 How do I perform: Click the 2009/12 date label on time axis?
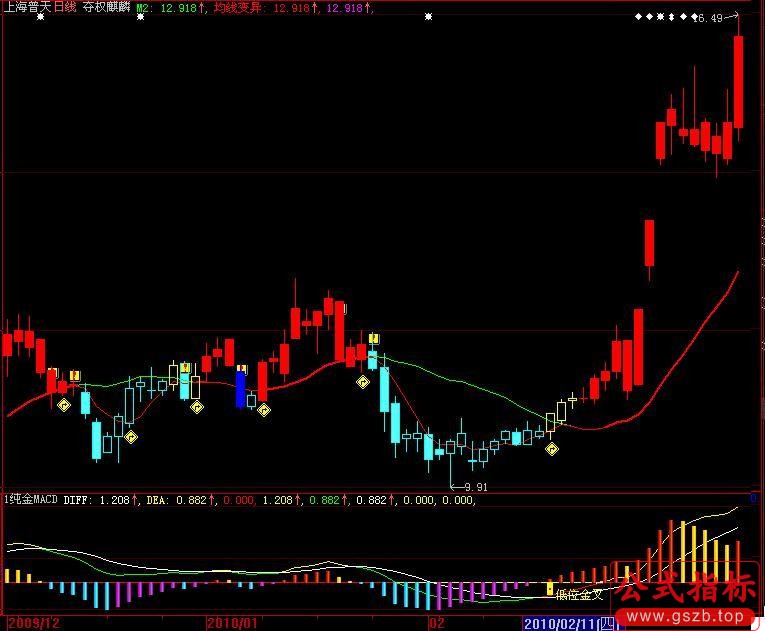pyautogui.click(x=29, y=622)
